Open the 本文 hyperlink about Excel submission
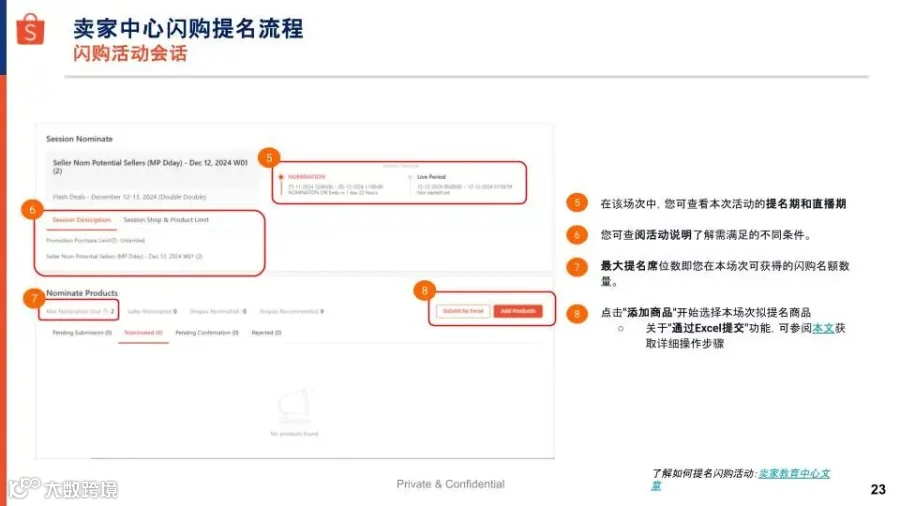This screenshot has height=506, width=900. tap(823, 328)
